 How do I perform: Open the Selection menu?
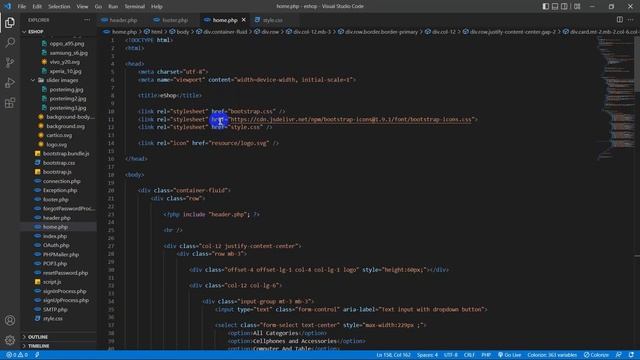[59, 6]
